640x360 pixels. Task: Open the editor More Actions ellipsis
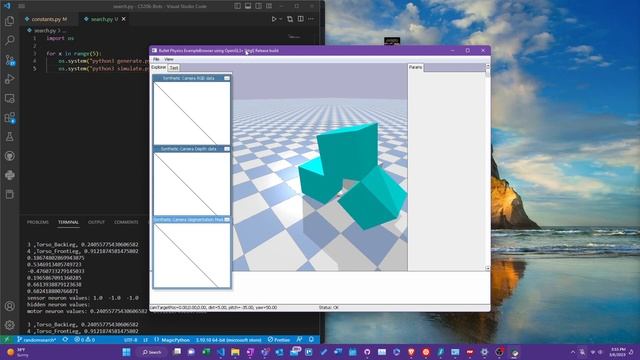tap(311, 19)
